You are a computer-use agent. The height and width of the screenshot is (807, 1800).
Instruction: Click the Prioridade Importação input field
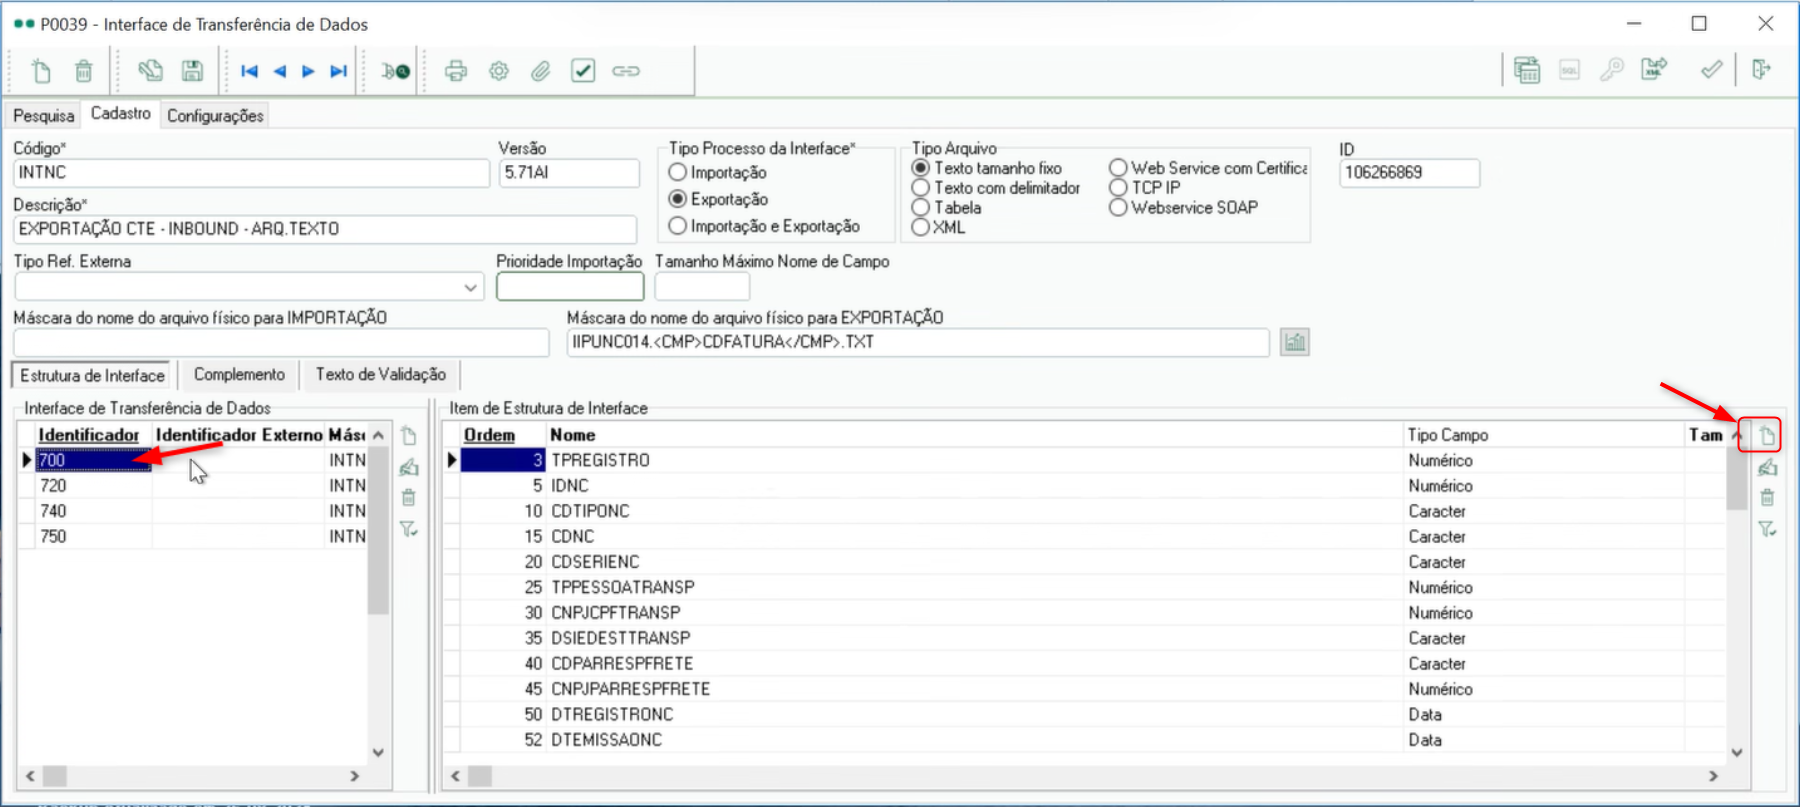[x=570, y=287]
